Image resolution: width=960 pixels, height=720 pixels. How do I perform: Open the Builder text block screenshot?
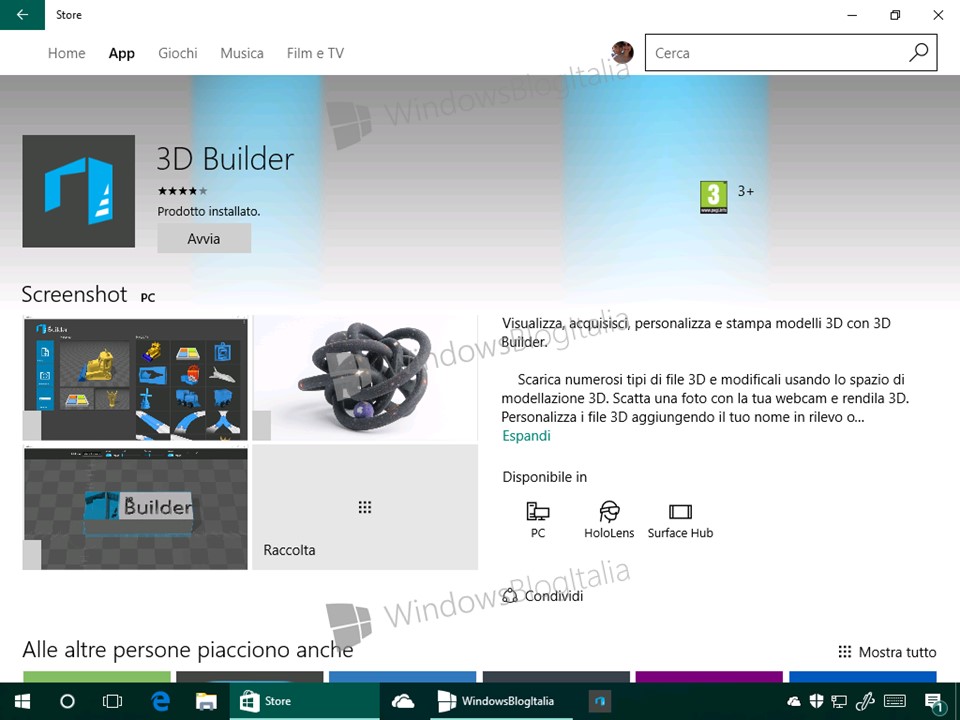click(x=135, y=508)
